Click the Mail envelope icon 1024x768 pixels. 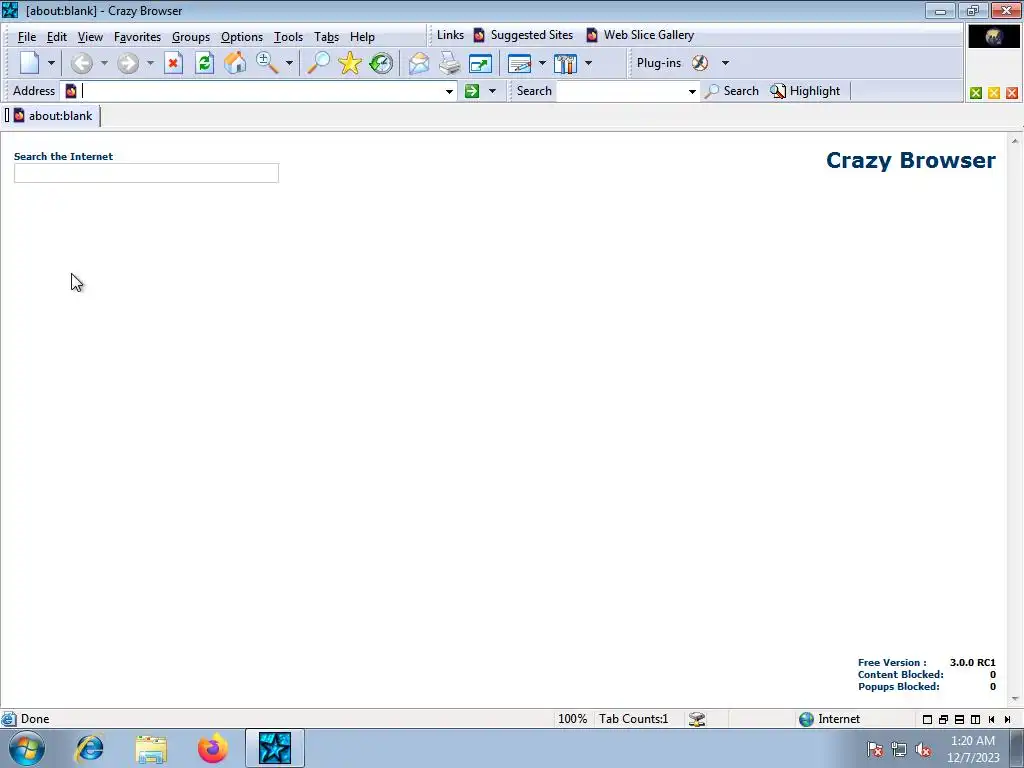coord(419,63)
